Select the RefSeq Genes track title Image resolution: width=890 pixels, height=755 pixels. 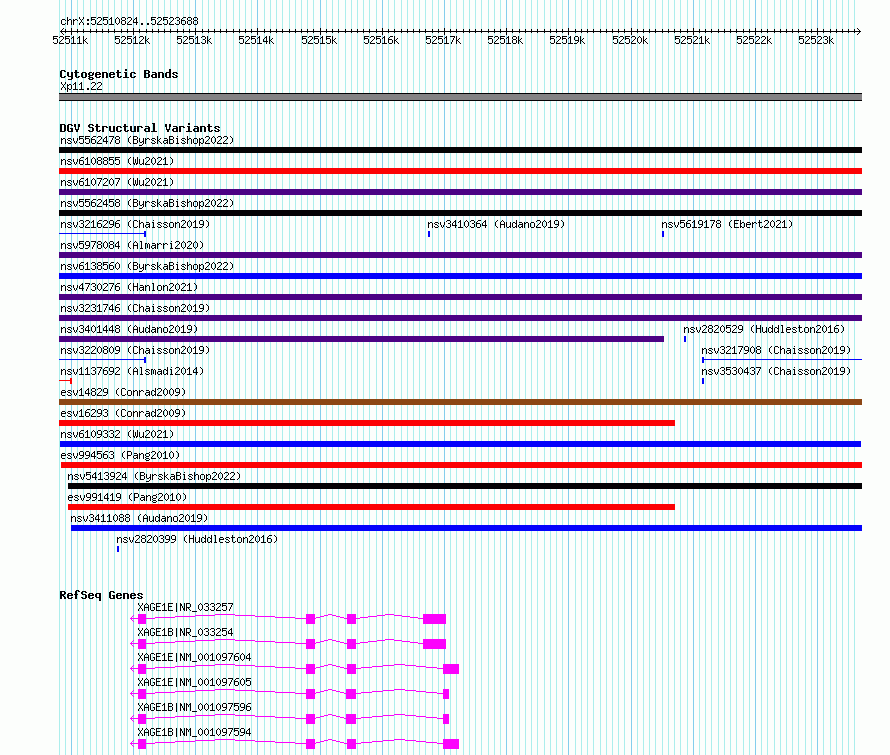coord(101,595)
